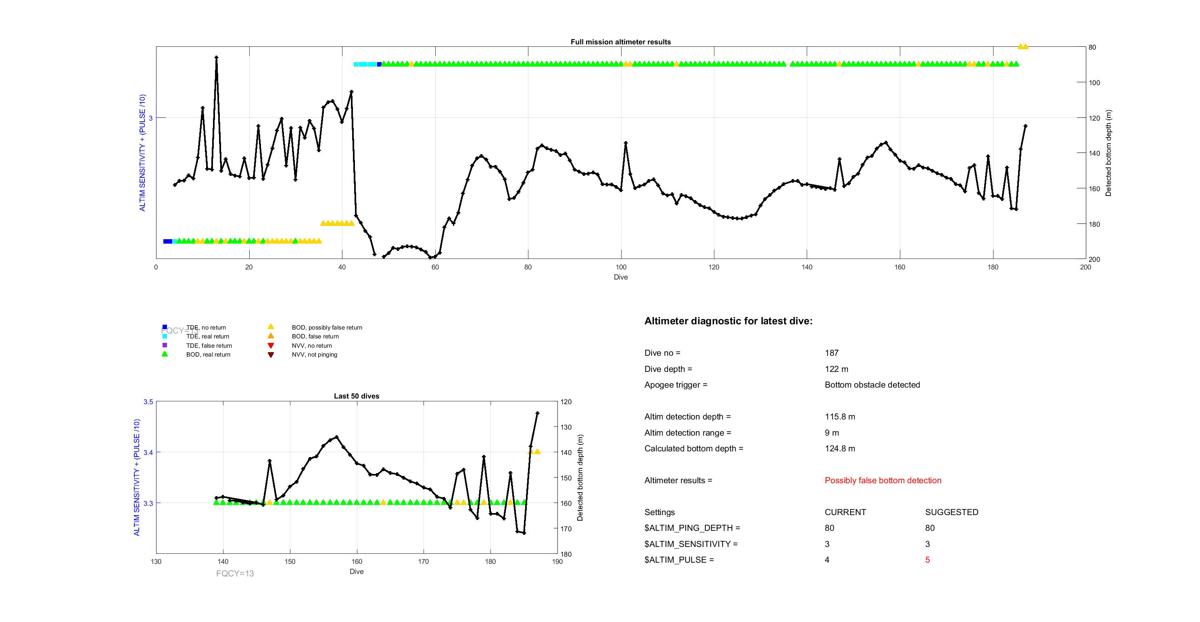Click 'Detected bottom depth (m)' label of last 50 dives chart

[581, 478]
